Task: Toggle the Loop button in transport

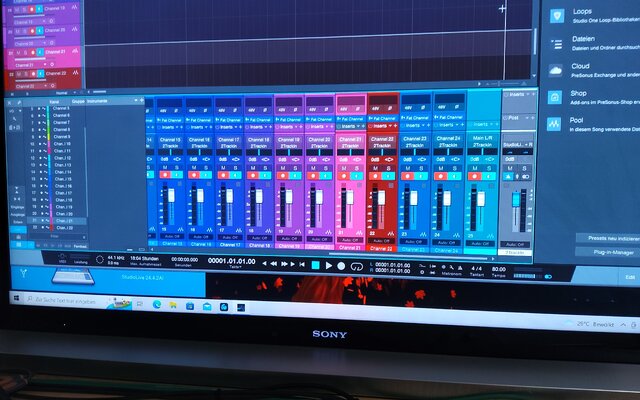Action: (357, 267)
